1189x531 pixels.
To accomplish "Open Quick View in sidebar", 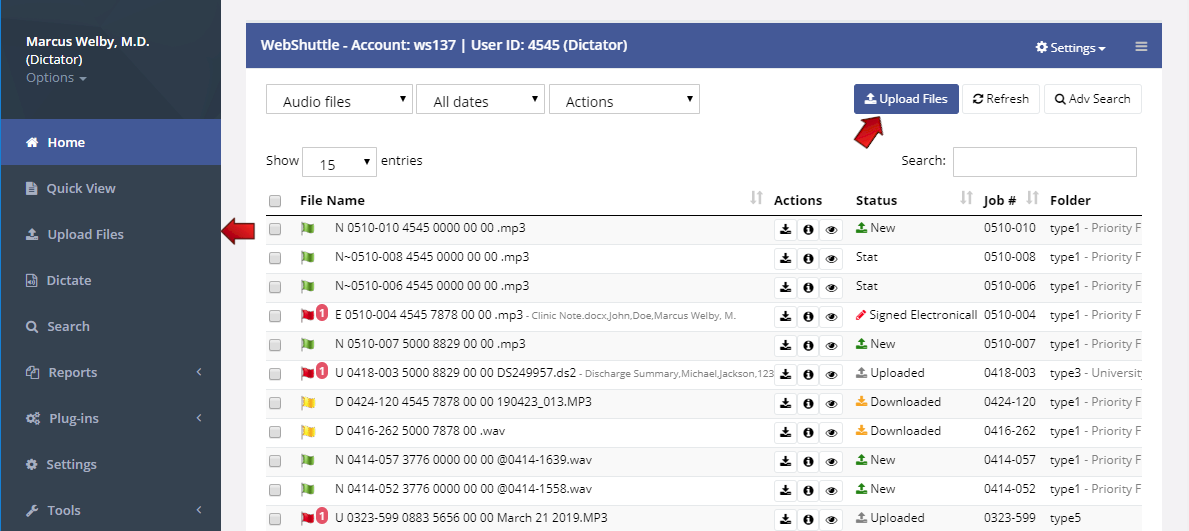I will (111, 188).
